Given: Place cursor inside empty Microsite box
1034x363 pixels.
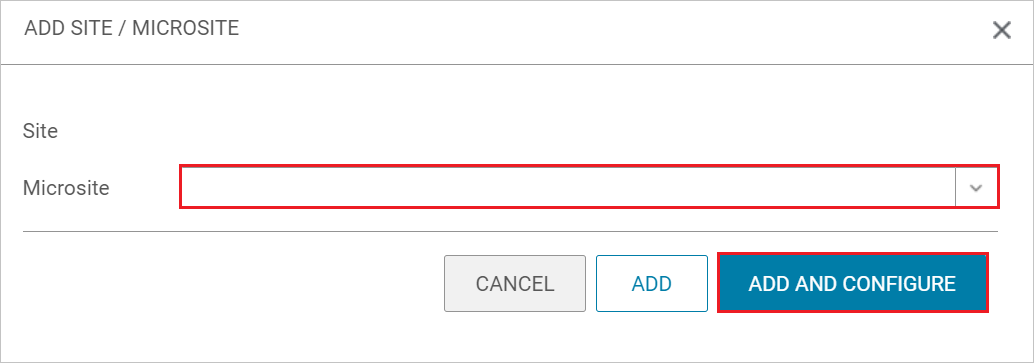Looking at the screenshot, I should [568, 187].
